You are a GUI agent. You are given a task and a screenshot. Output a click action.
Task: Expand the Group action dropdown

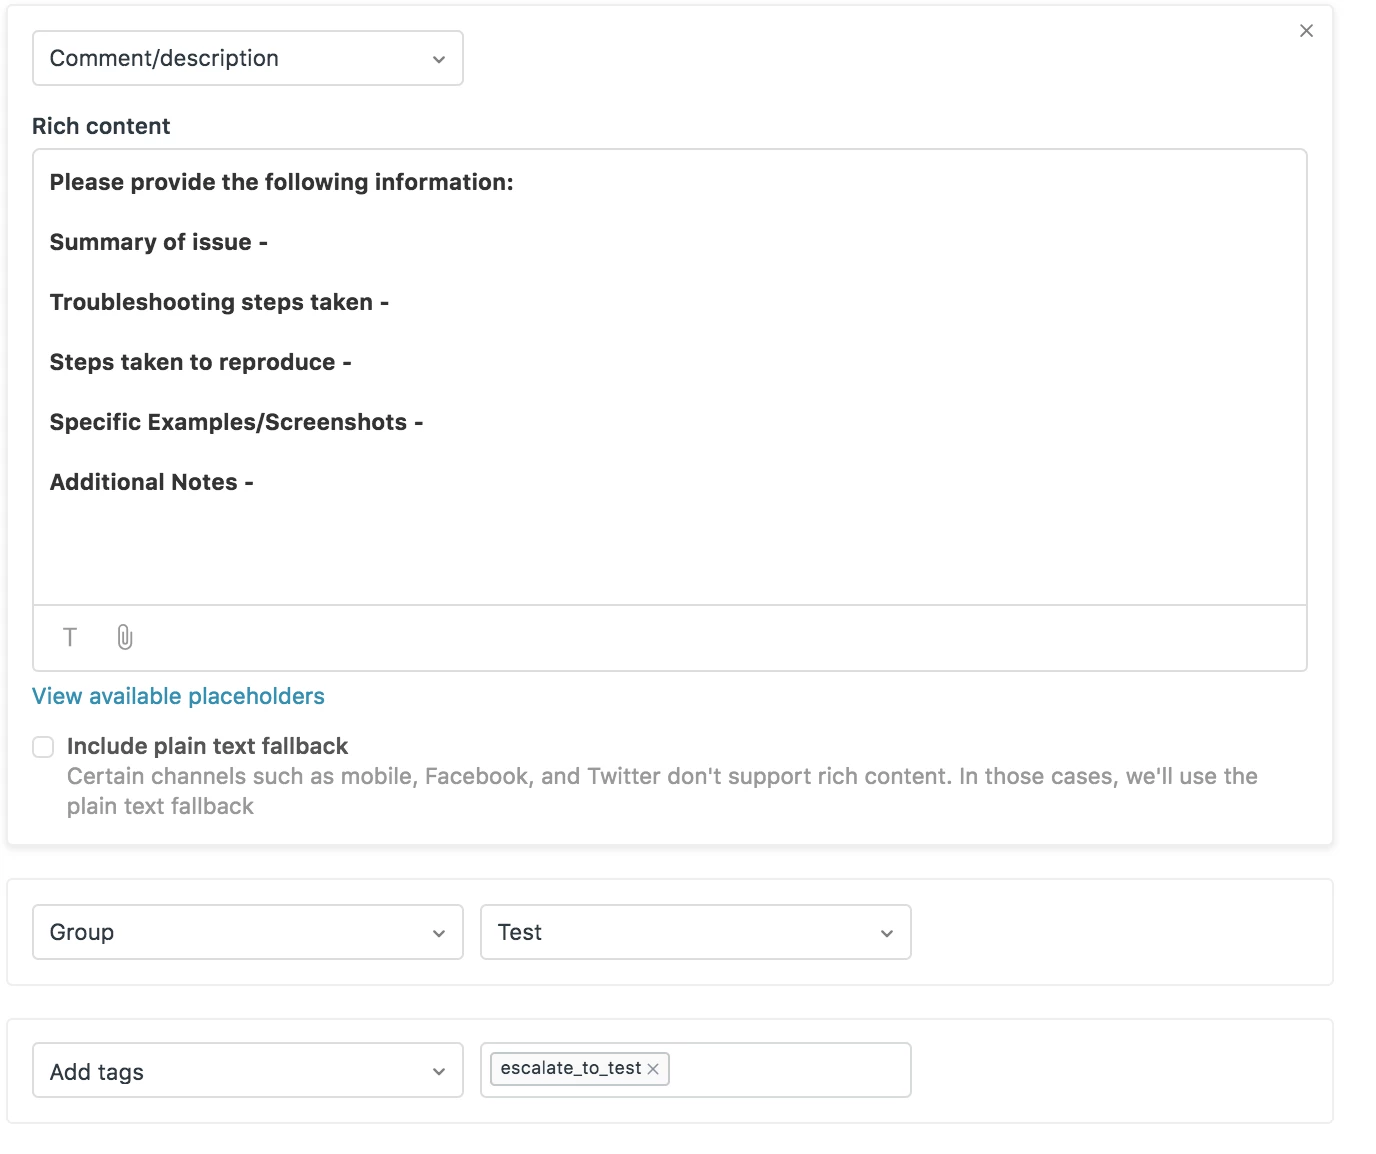click(247, 932)
